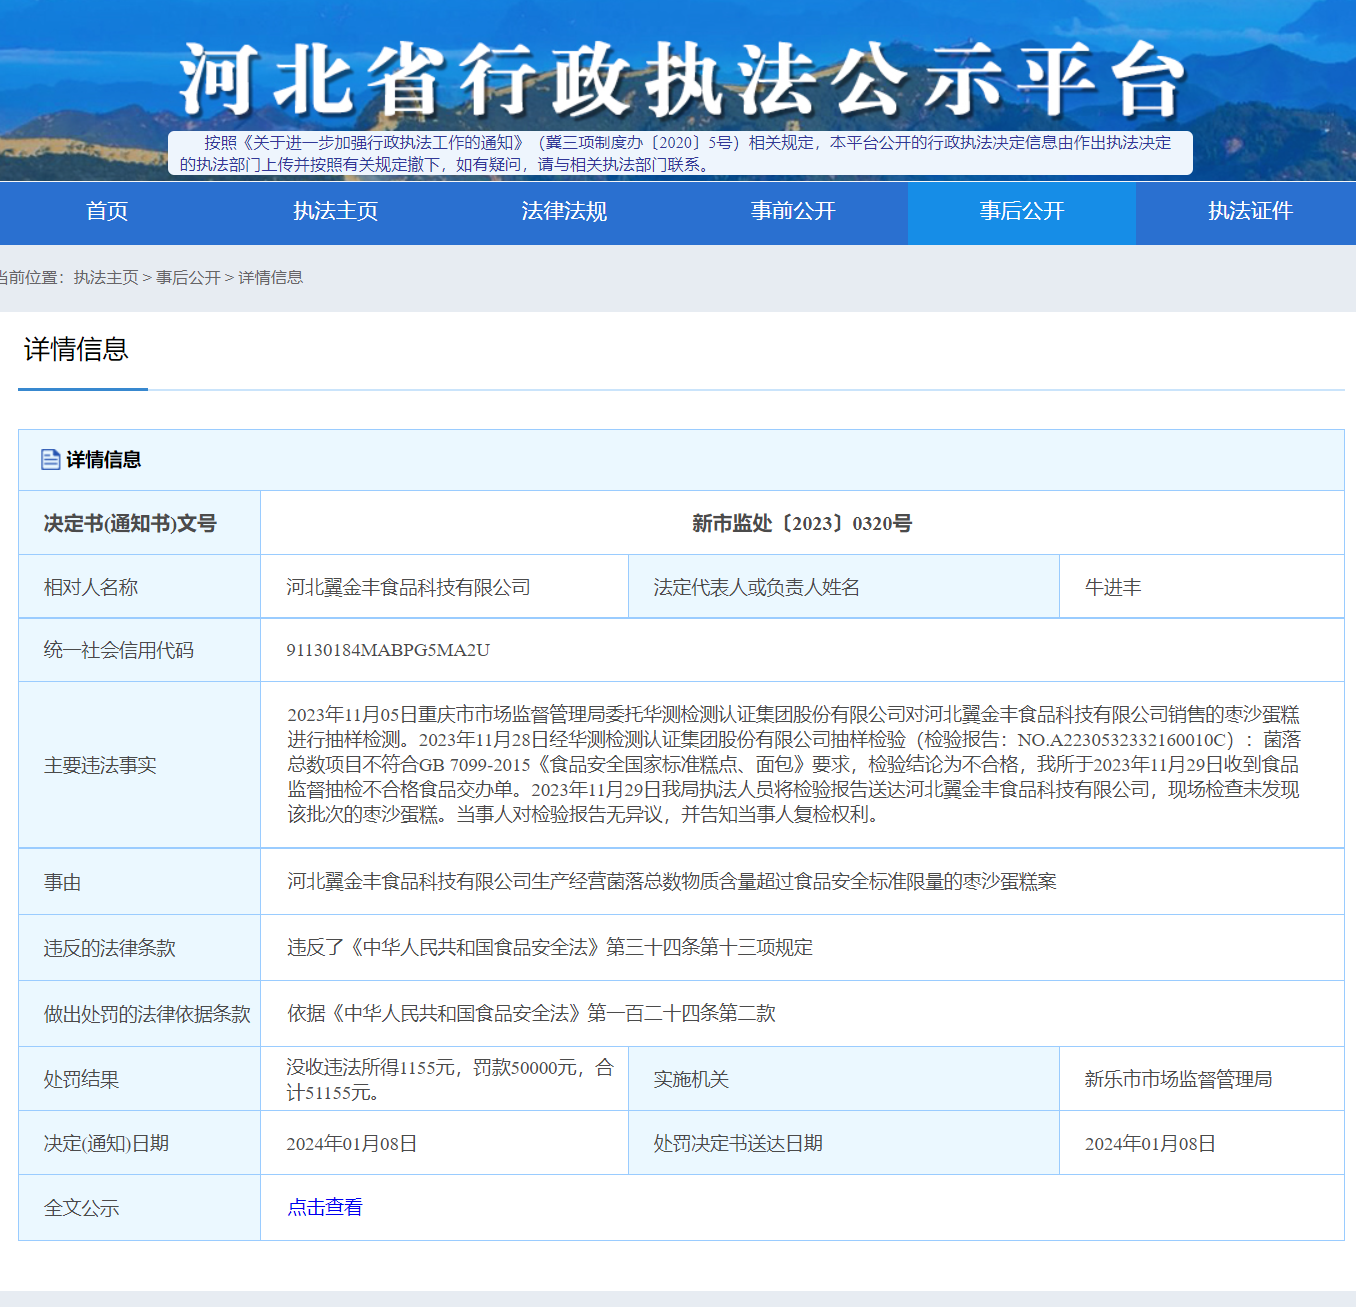The image size is (1356, 1307).
Task: Switch to the 事后公开 tab
Action: [x=1021, y=212]
